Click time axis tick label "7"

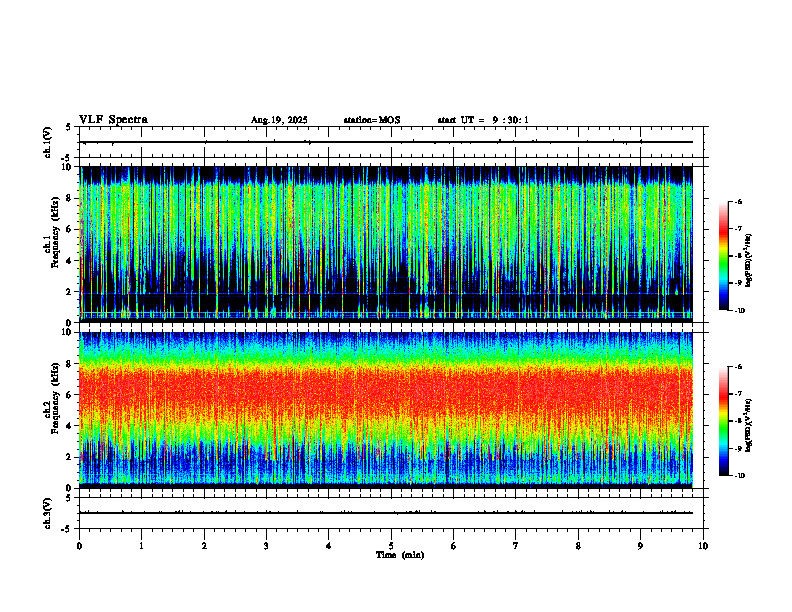click(516, 546)
